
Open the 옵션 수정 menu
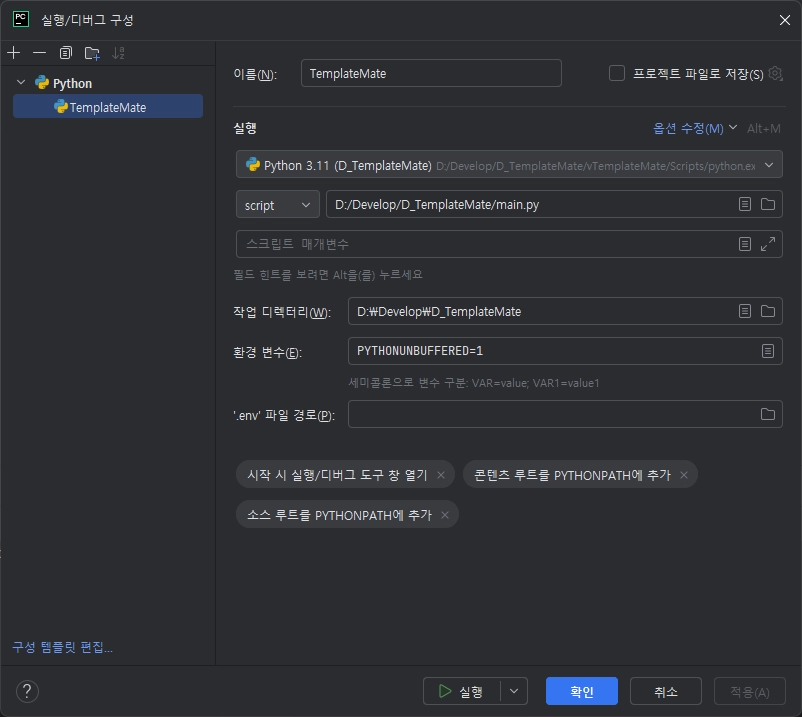(694, 128)
